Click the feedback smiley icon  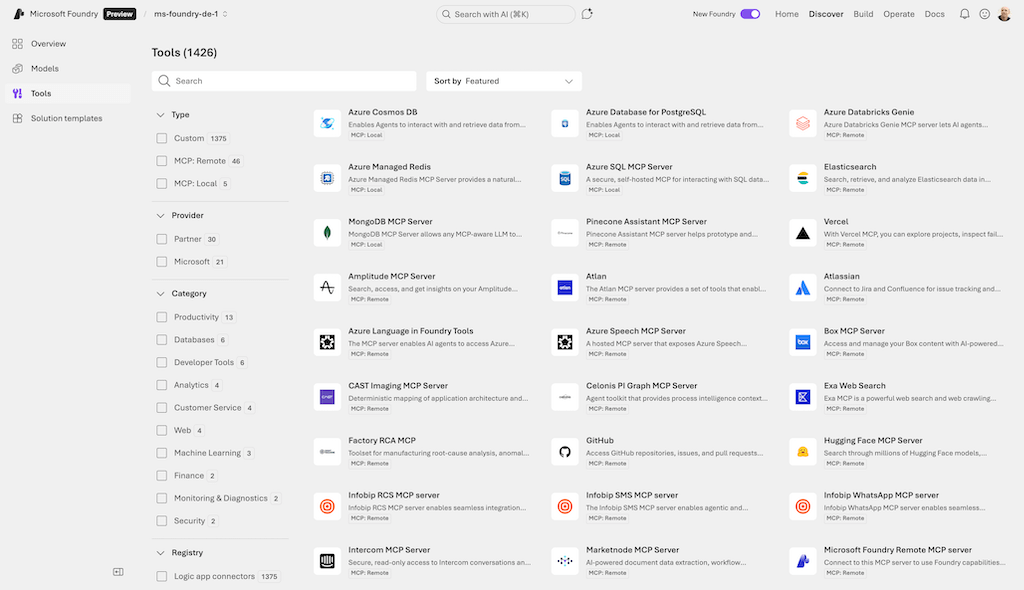985,14
